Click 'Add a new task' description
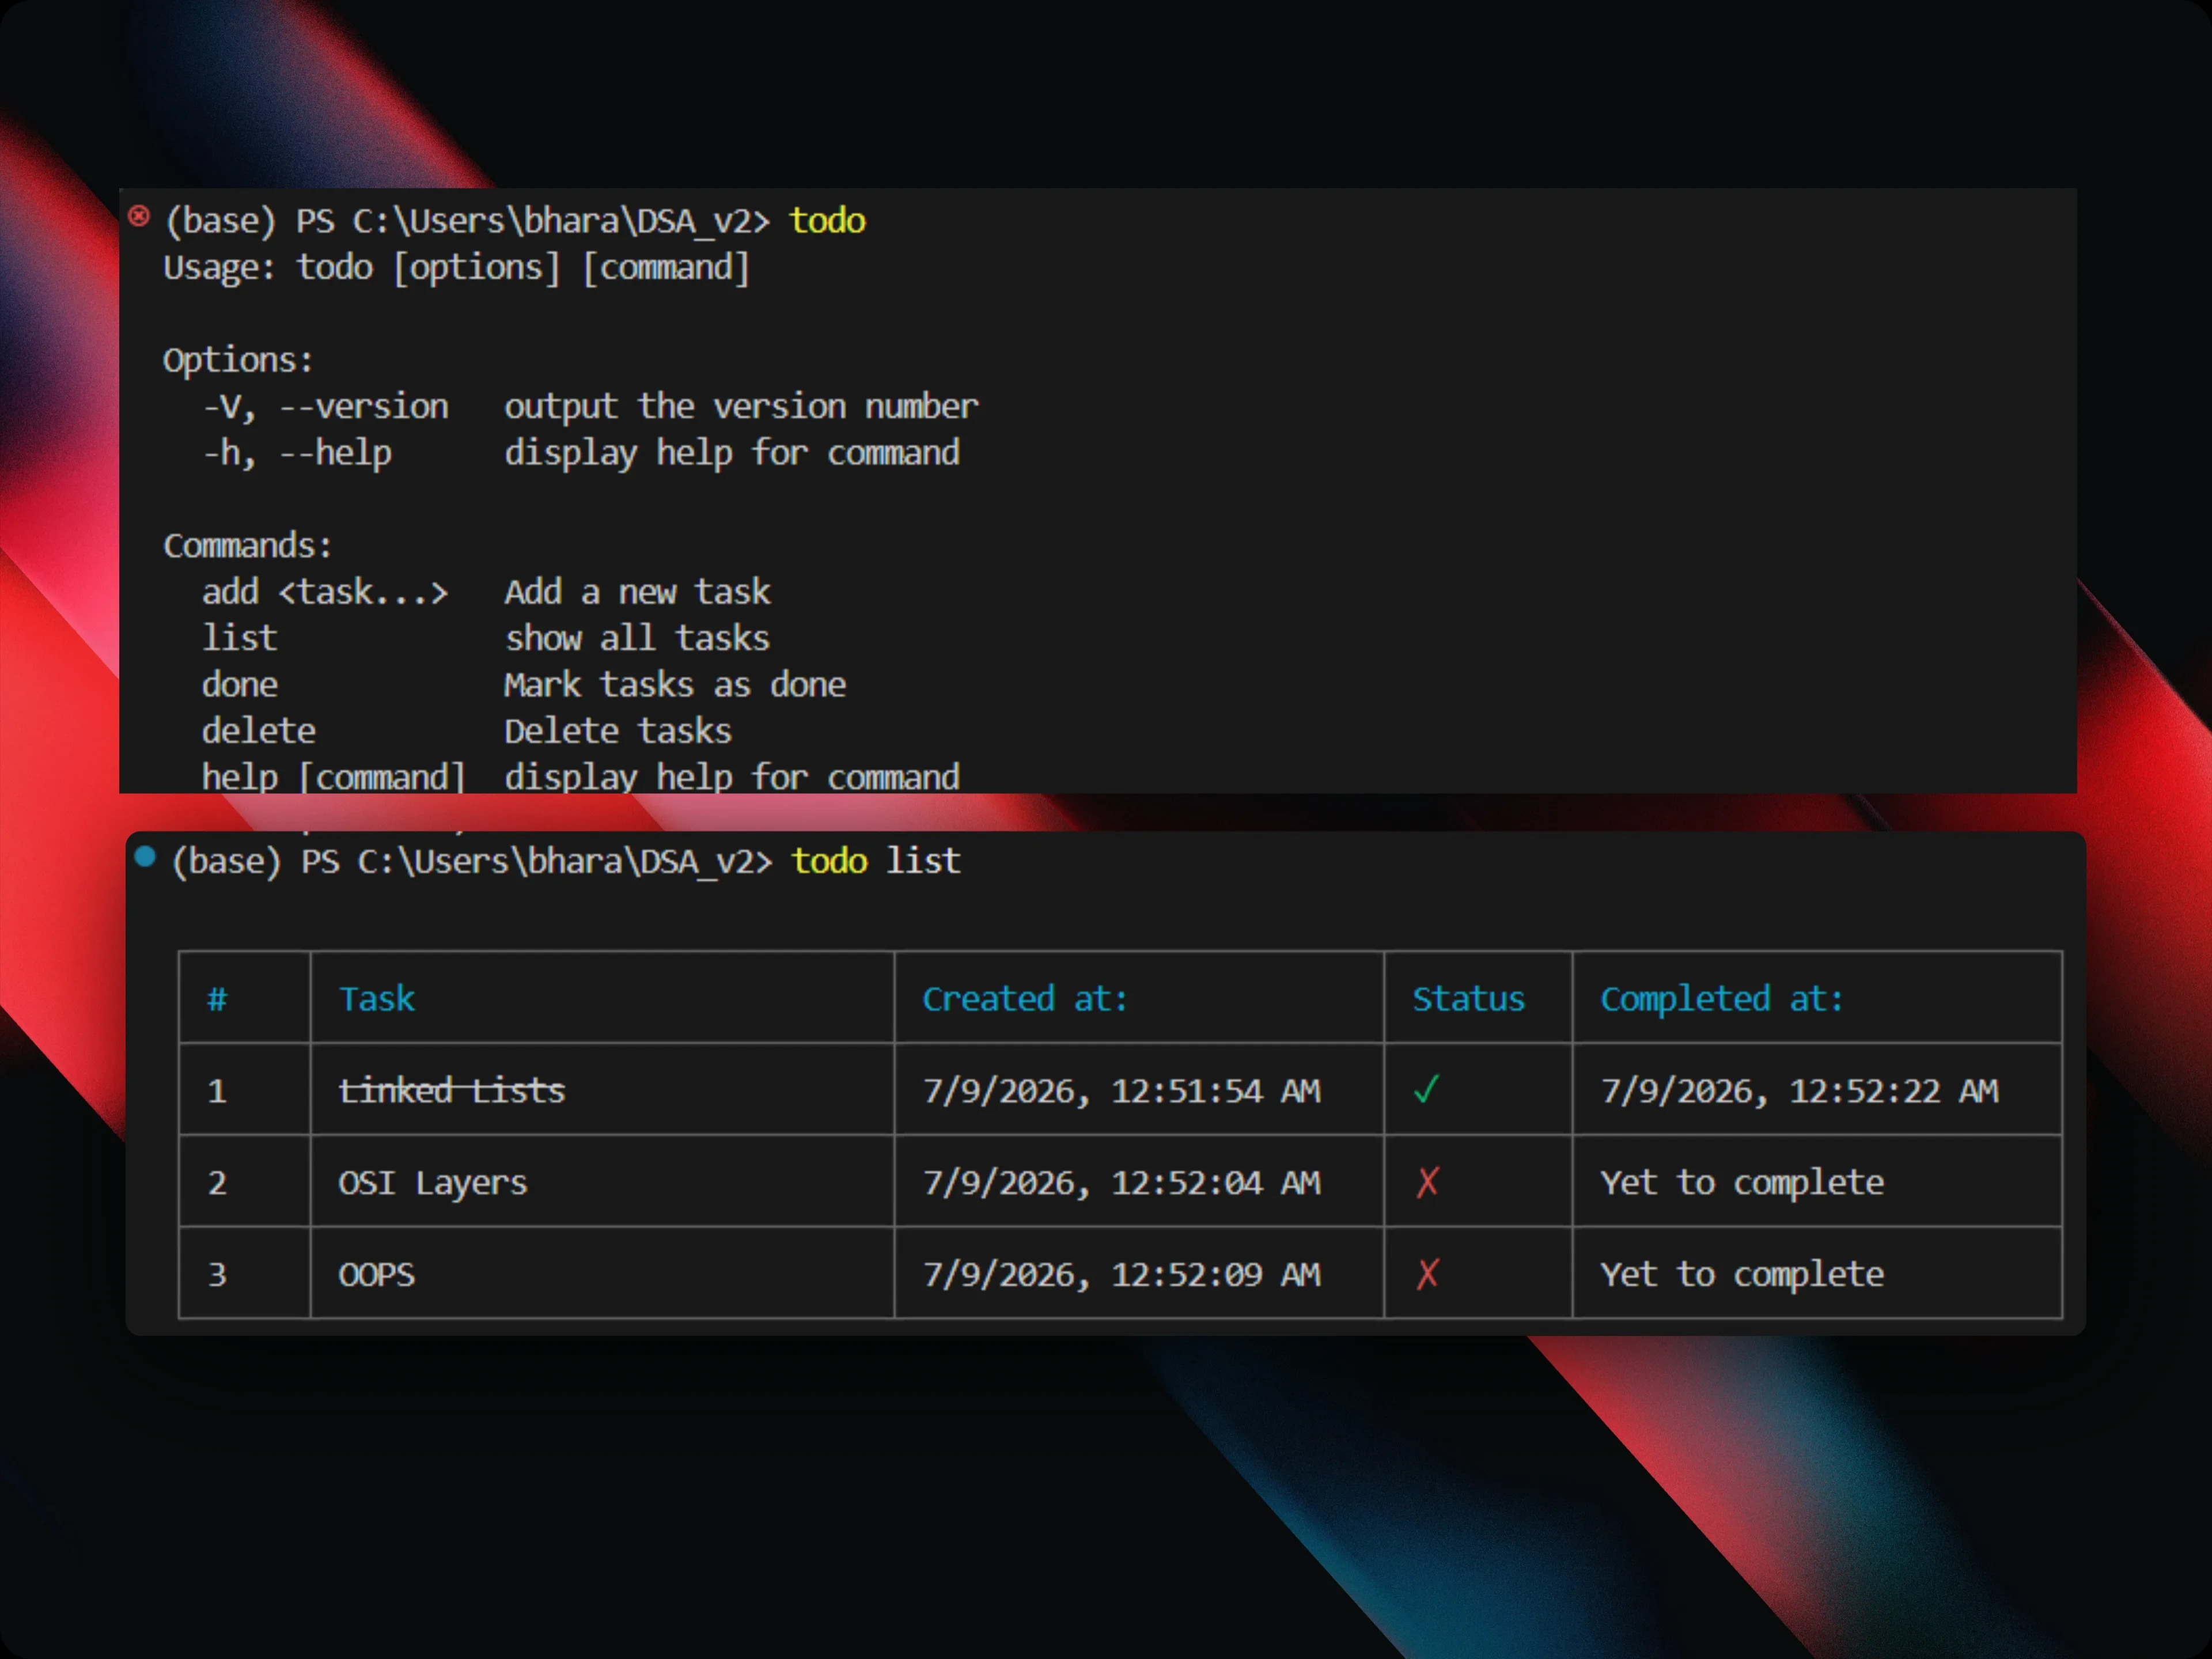 (637, 592)
